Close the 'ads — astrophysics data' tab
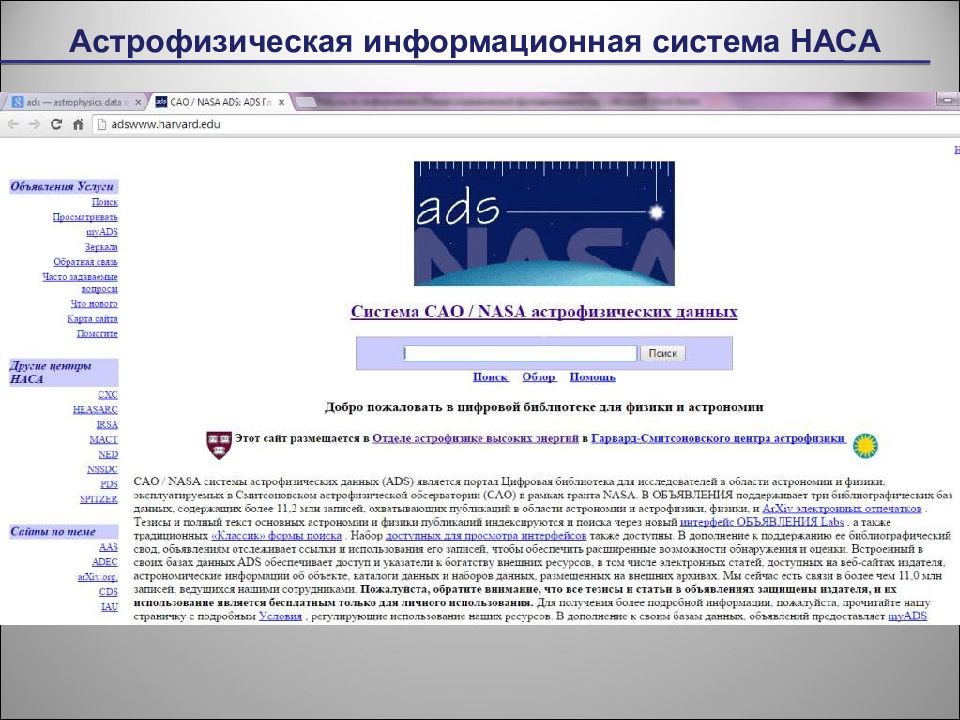 coord(138,102)
